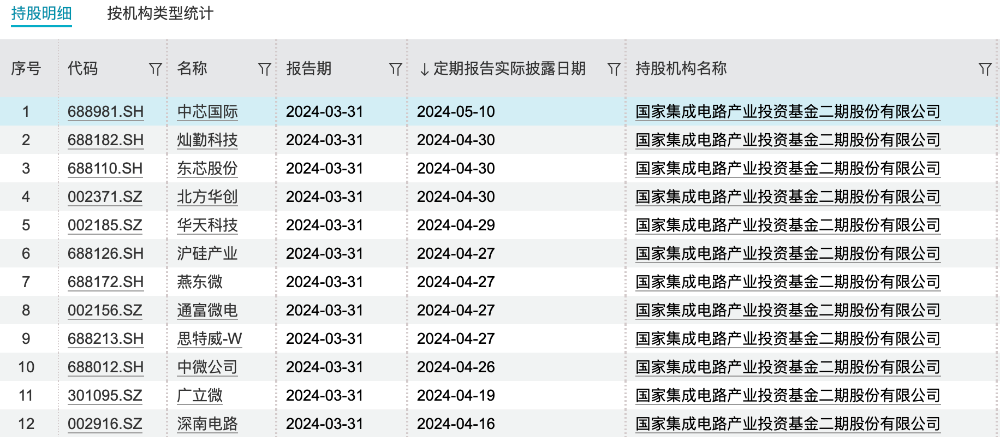Open 沪硅产业 stock name link

coord(207,254)
